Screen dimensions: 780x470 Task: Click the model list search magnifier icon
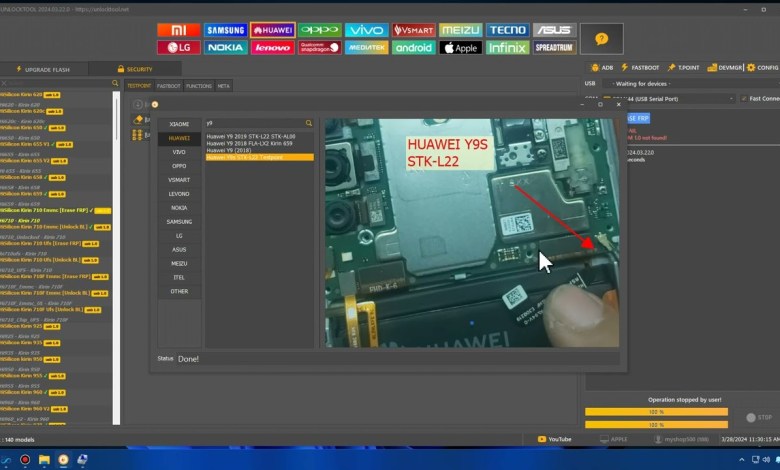click(115, 83)
